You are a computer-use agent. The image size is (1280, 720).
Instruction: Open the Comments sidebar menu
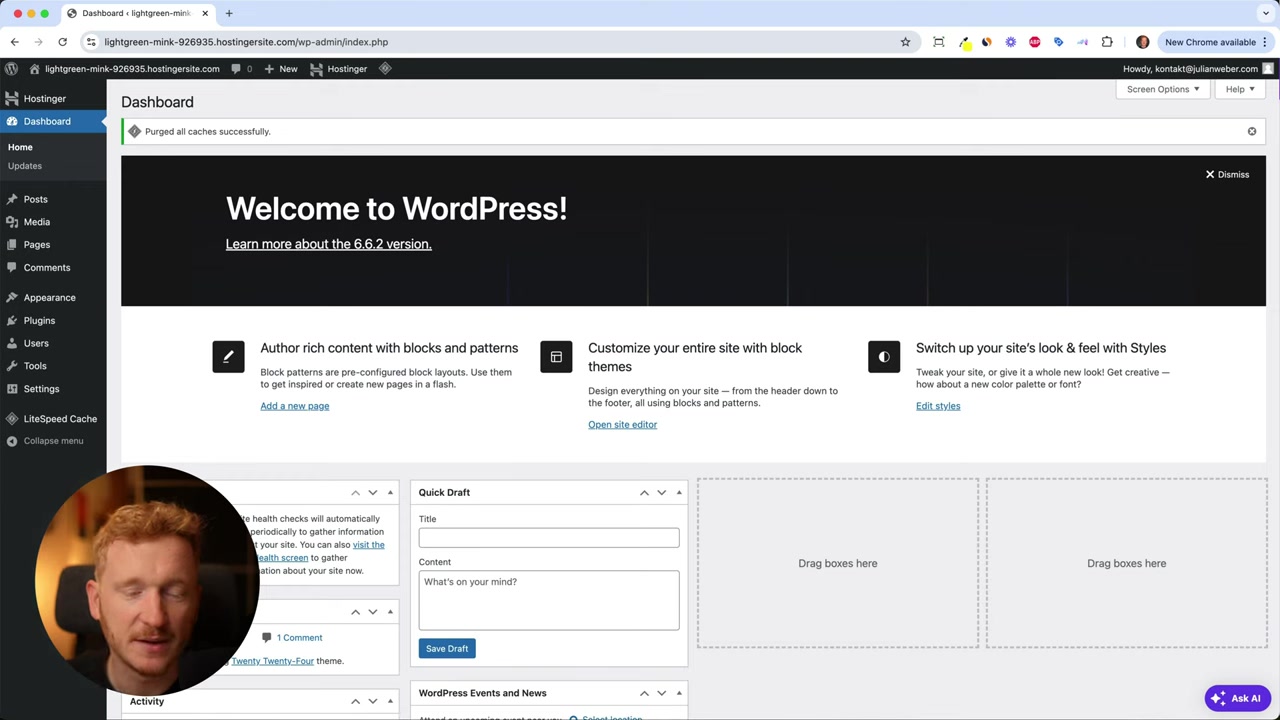tap(53, 268)
